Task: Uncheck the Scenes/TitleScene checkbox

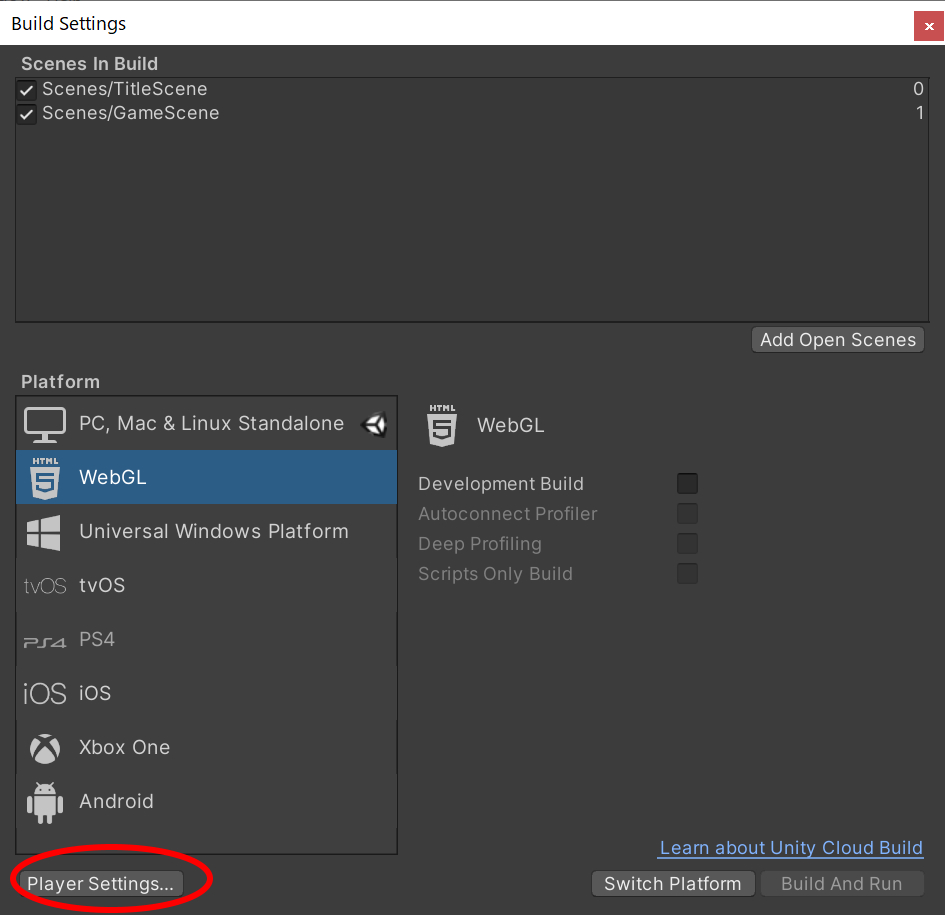Action: coord(27,90)
